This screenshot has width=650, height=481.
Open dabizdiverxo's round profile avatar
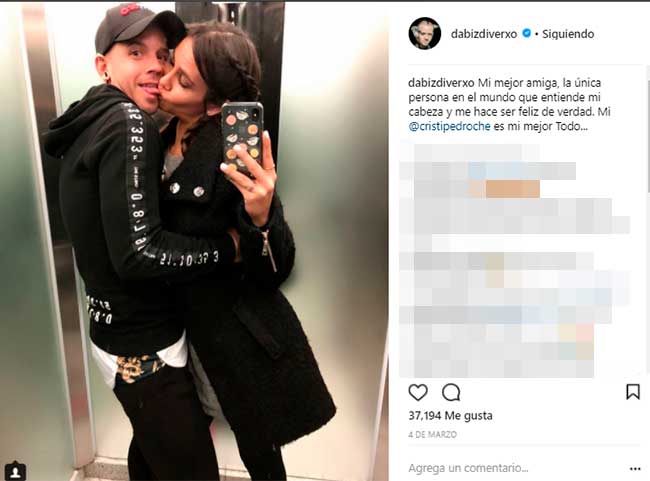pos(424,33)
